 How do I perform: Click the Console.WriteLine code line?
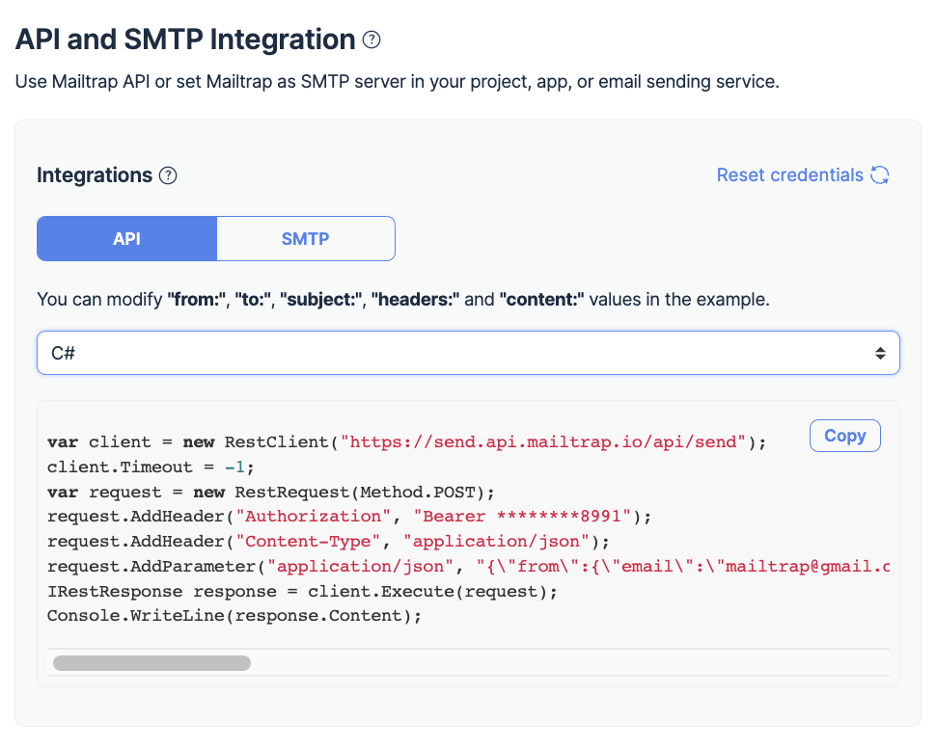pyautogui.click(x=234, y=615)
